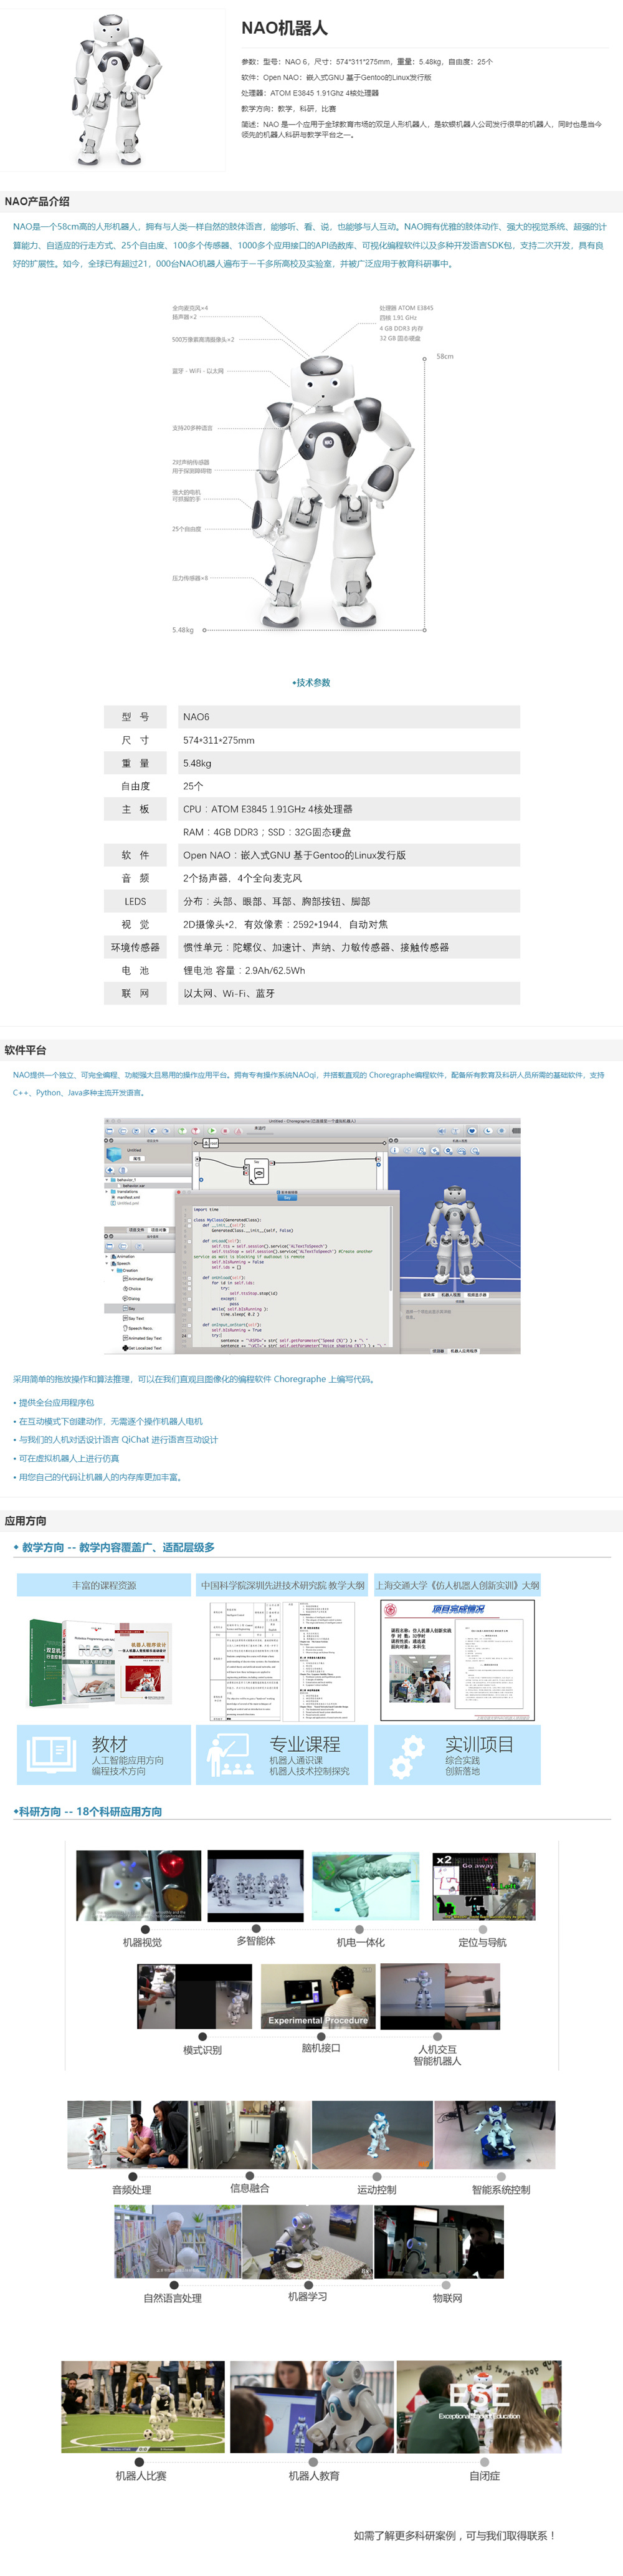Viewport: 623px width, 2576px height.
Task: Click the 教材 card title
Action: 109,1743
